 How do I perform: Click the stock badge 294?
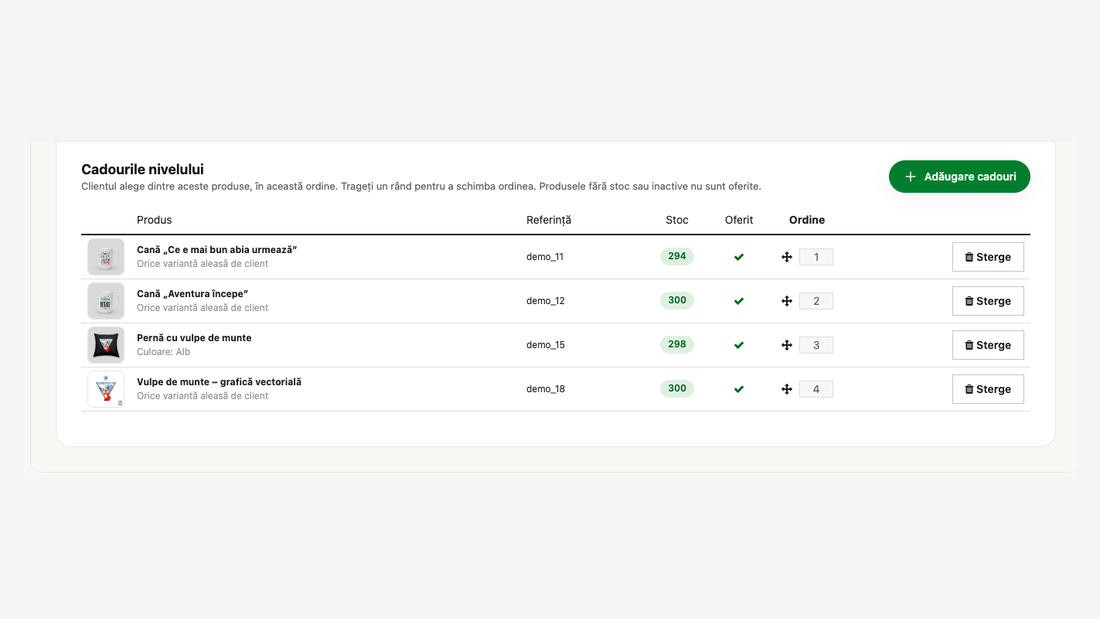coord(677,257)
